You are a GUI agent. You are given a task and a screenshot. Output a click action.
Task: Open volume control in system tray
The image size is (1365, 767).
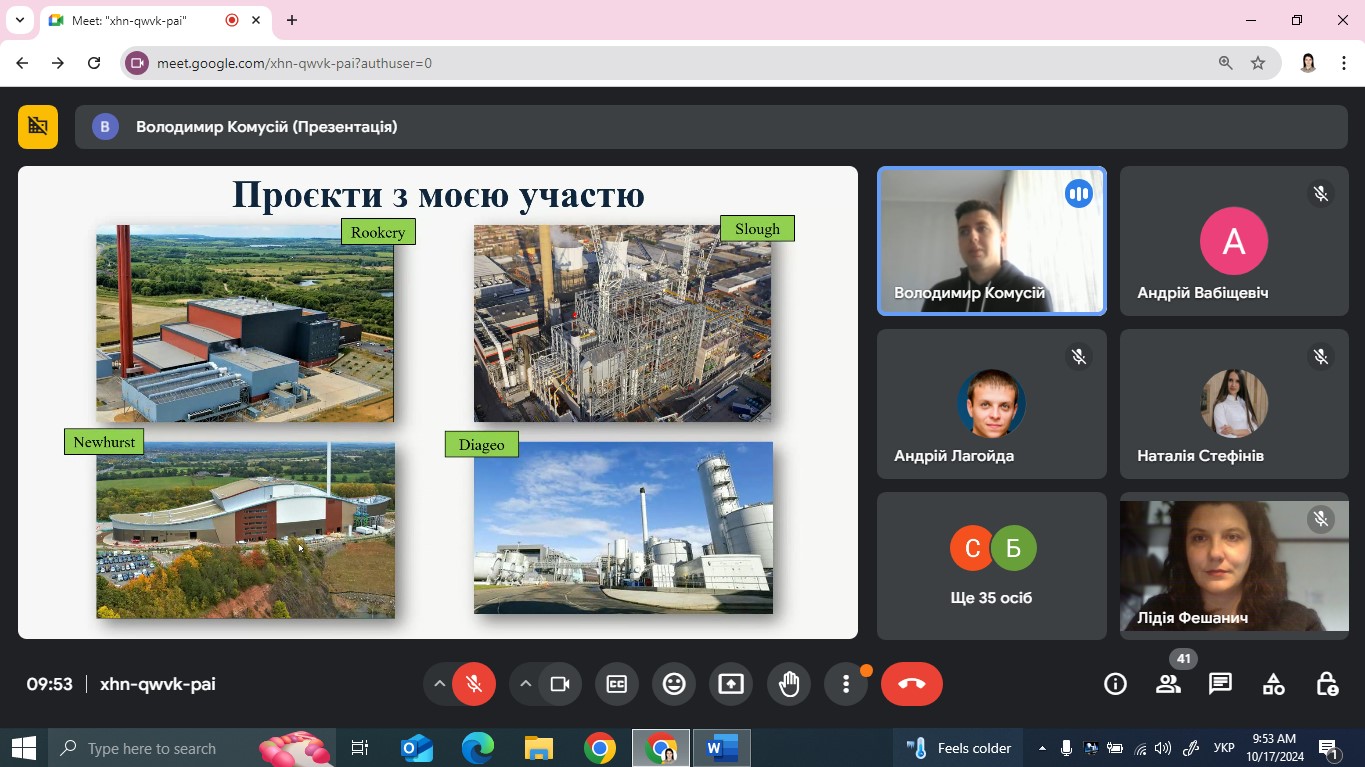(x=1162, y=748)
